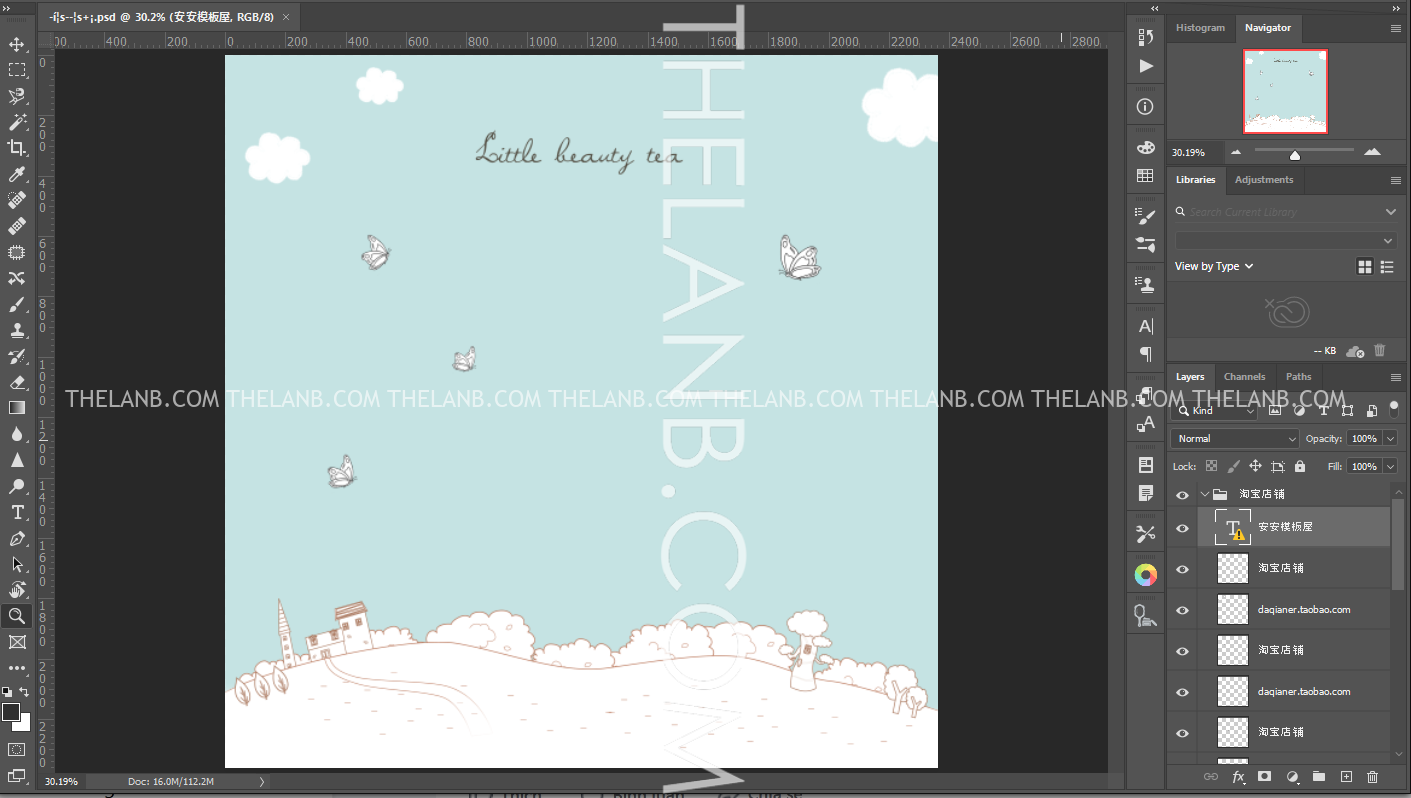Open the History panel icon
Screen dimensions: 1411x798
(1146, 37)
